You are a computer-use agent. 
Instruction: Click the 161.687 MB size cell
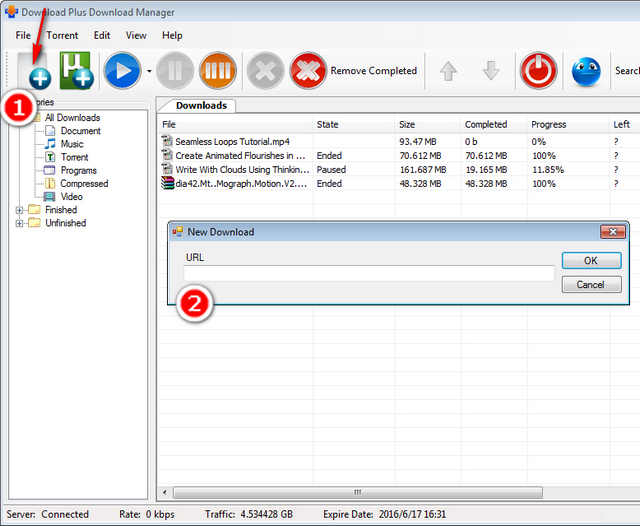423,169
